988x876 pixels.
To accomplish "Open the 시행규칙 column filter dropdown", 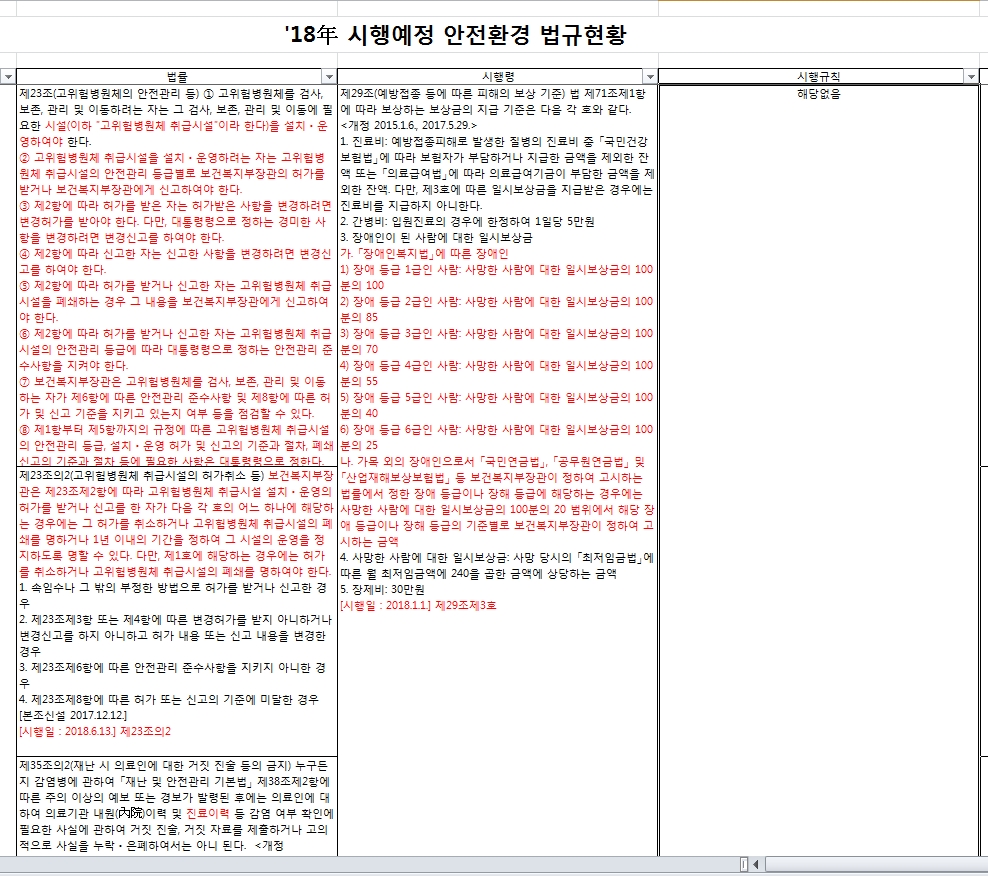I will click(970, 77).
